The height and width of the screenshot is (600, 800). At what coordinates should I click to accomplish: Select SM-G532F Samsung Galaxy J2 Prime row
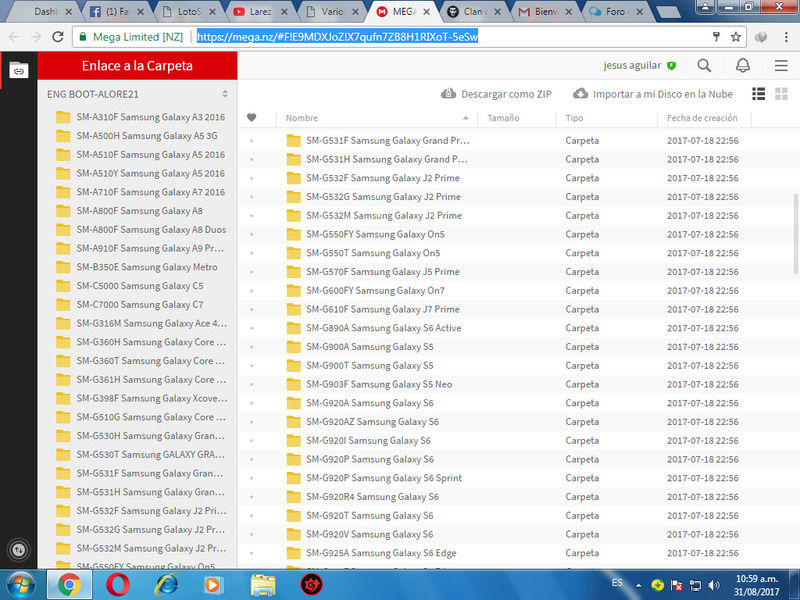[518, 178]
